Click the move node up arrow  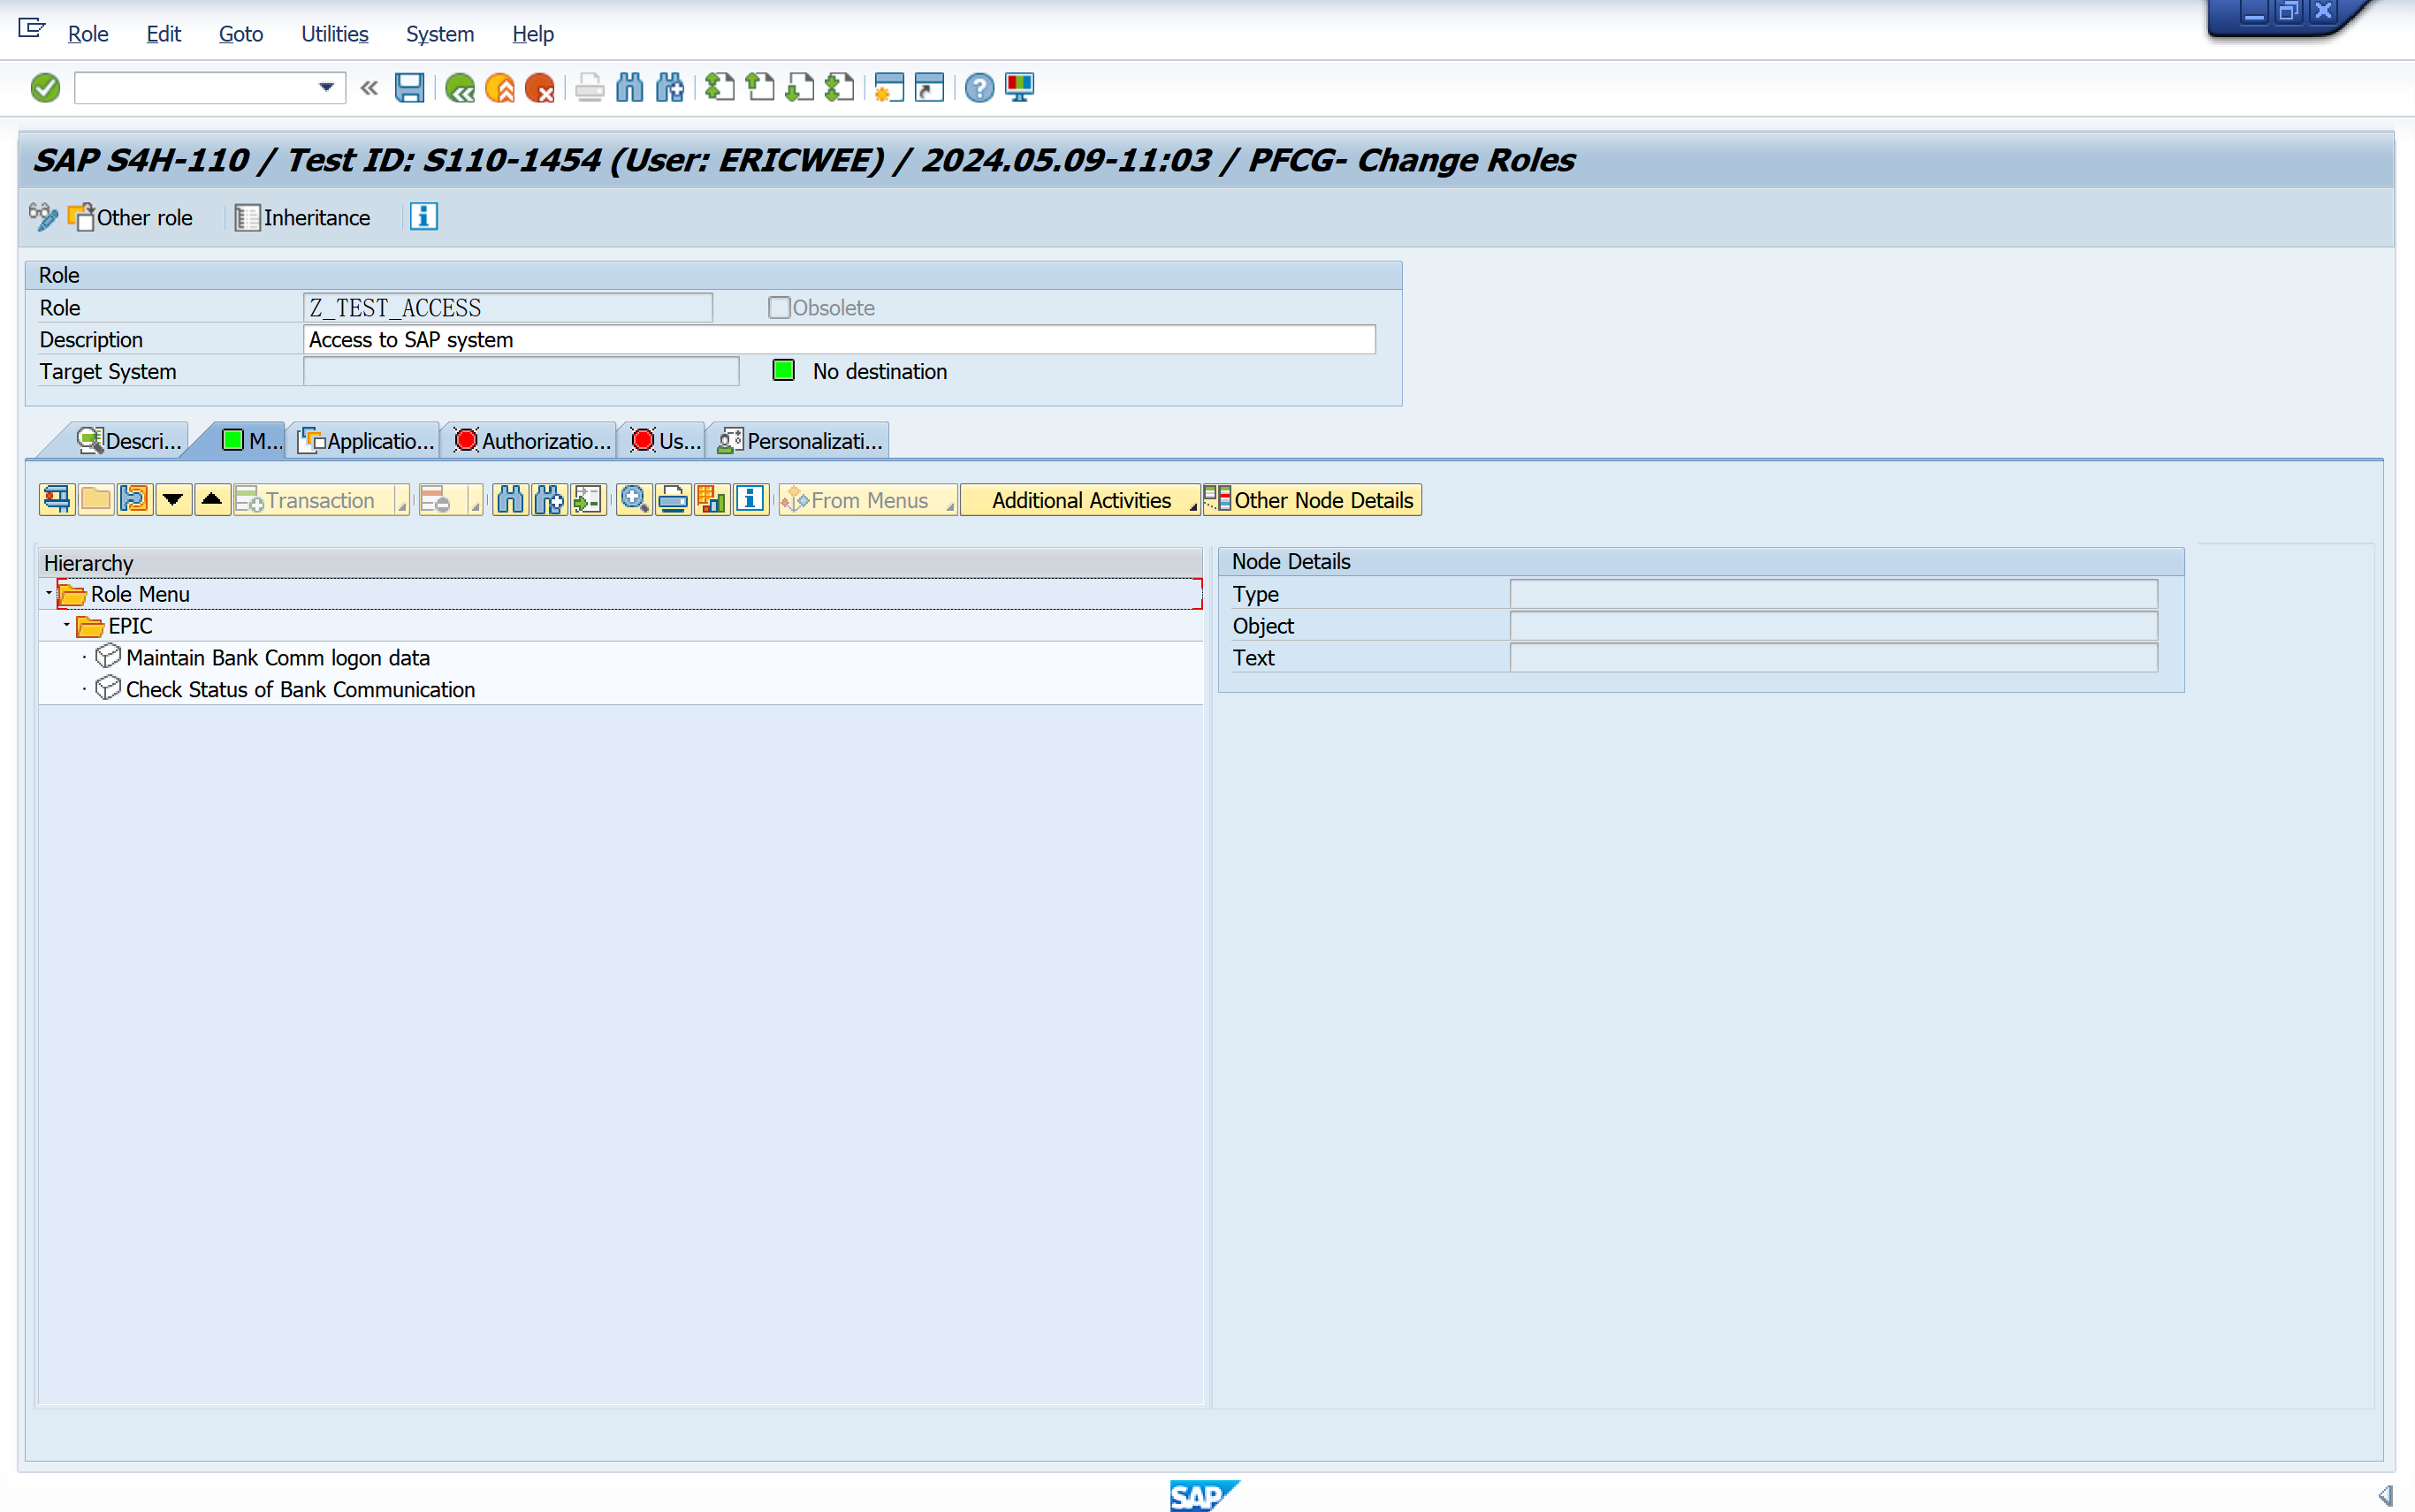[x=212, y=499]
